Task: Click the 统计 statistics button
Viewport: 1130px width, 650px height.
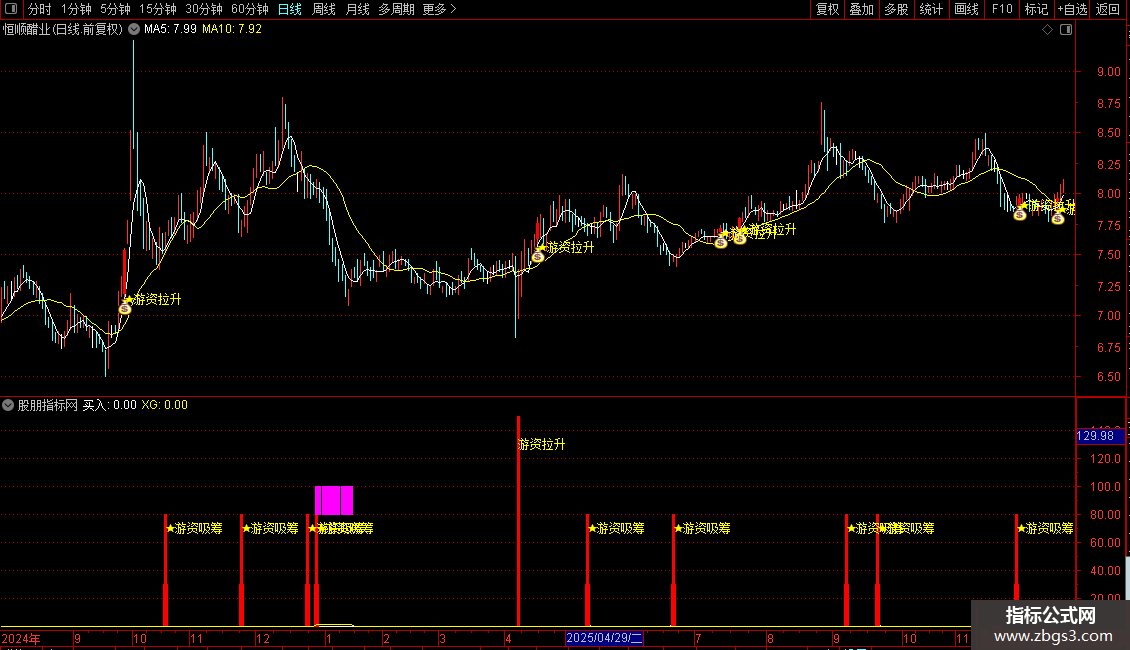Action: click(x=930, y=9)
